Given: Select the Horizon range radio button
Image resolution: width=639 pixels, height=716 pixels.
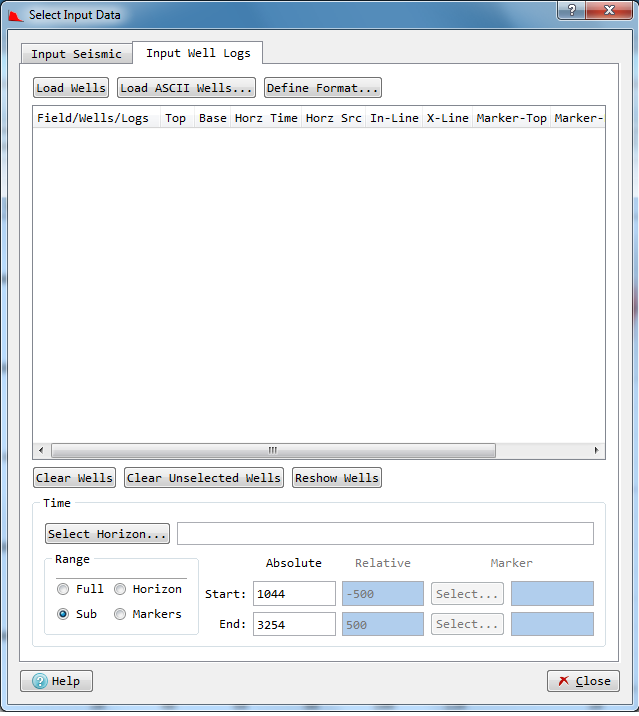Looking at the screenshot, I should pyautogui.click(x=120, y=589).
